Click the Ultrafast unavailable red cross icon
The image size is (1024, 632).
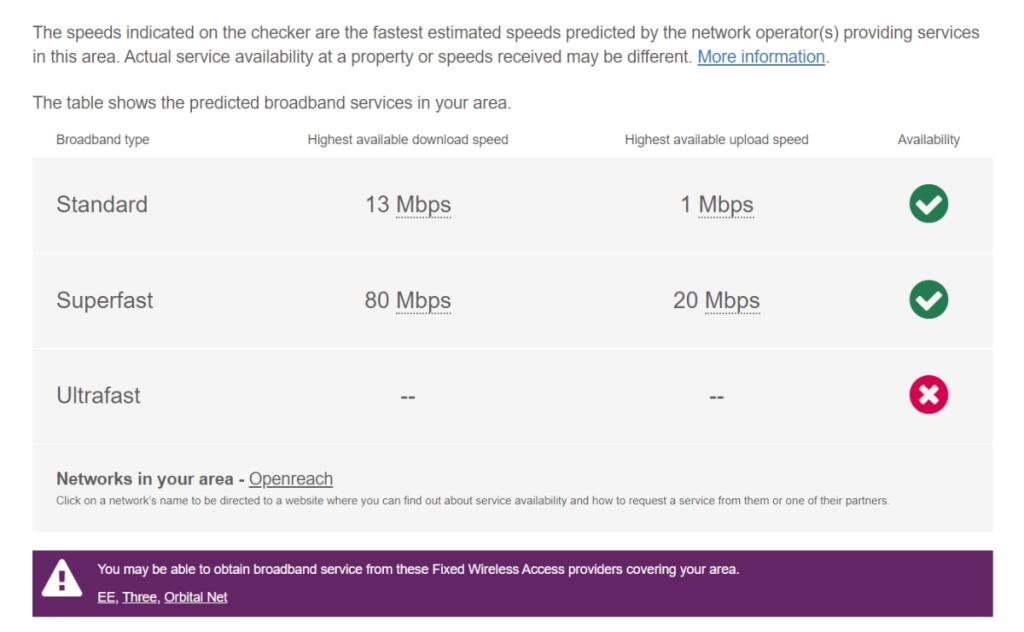pos(928,394)
